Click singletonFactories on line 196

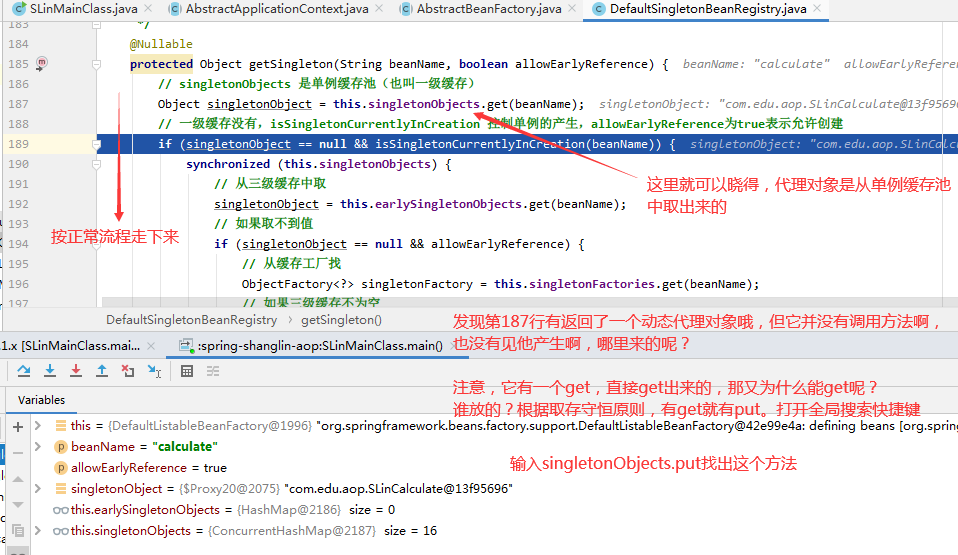591,284
